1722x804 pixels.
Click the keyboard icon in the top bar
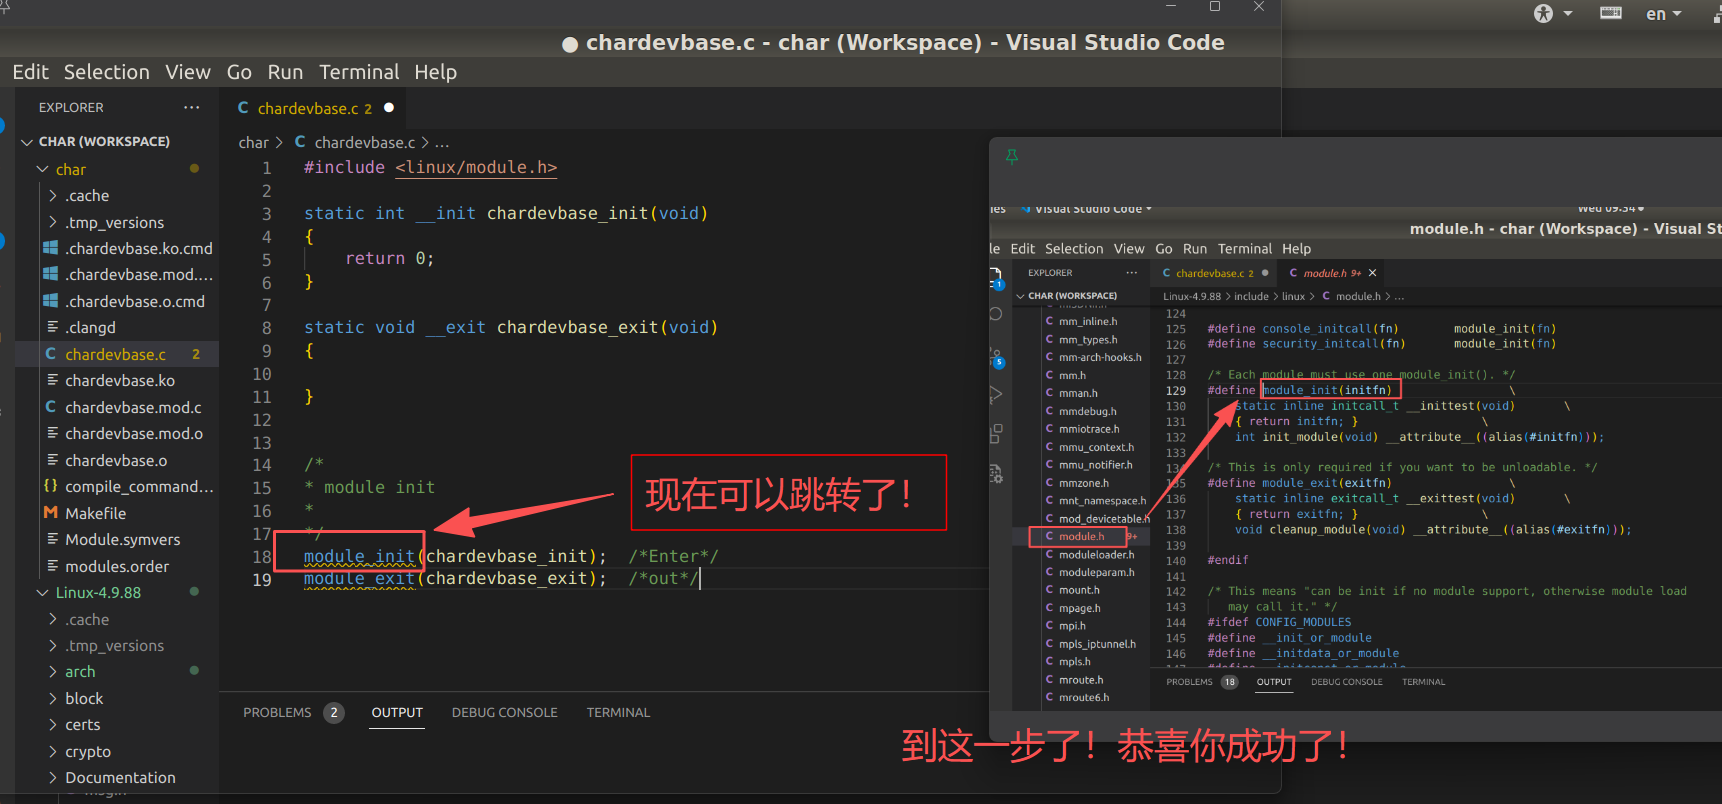click(x=1611, y=13)
